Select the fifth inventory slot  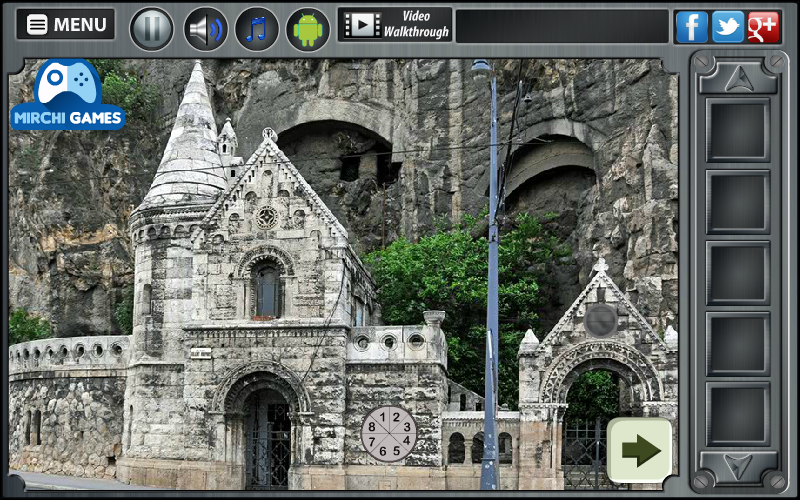click(x=738, y=414)
